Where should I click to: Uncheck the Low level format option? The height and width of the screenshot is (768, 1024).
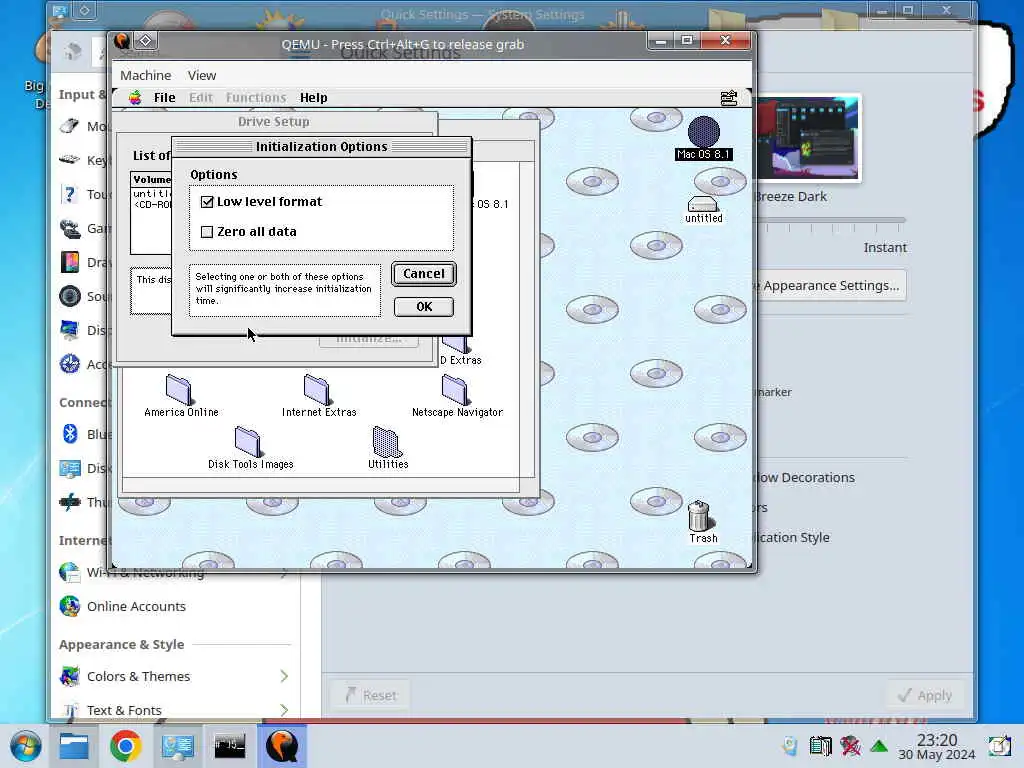207,202
